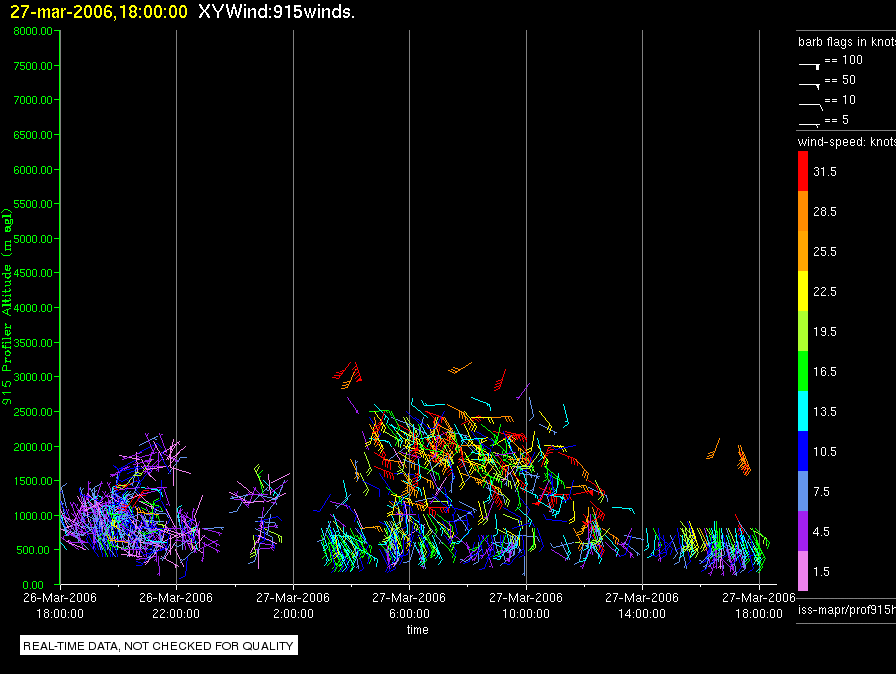896x674 pixels.
Task: Click the '3500.00' altitude axis label
Action: (33, 343)
